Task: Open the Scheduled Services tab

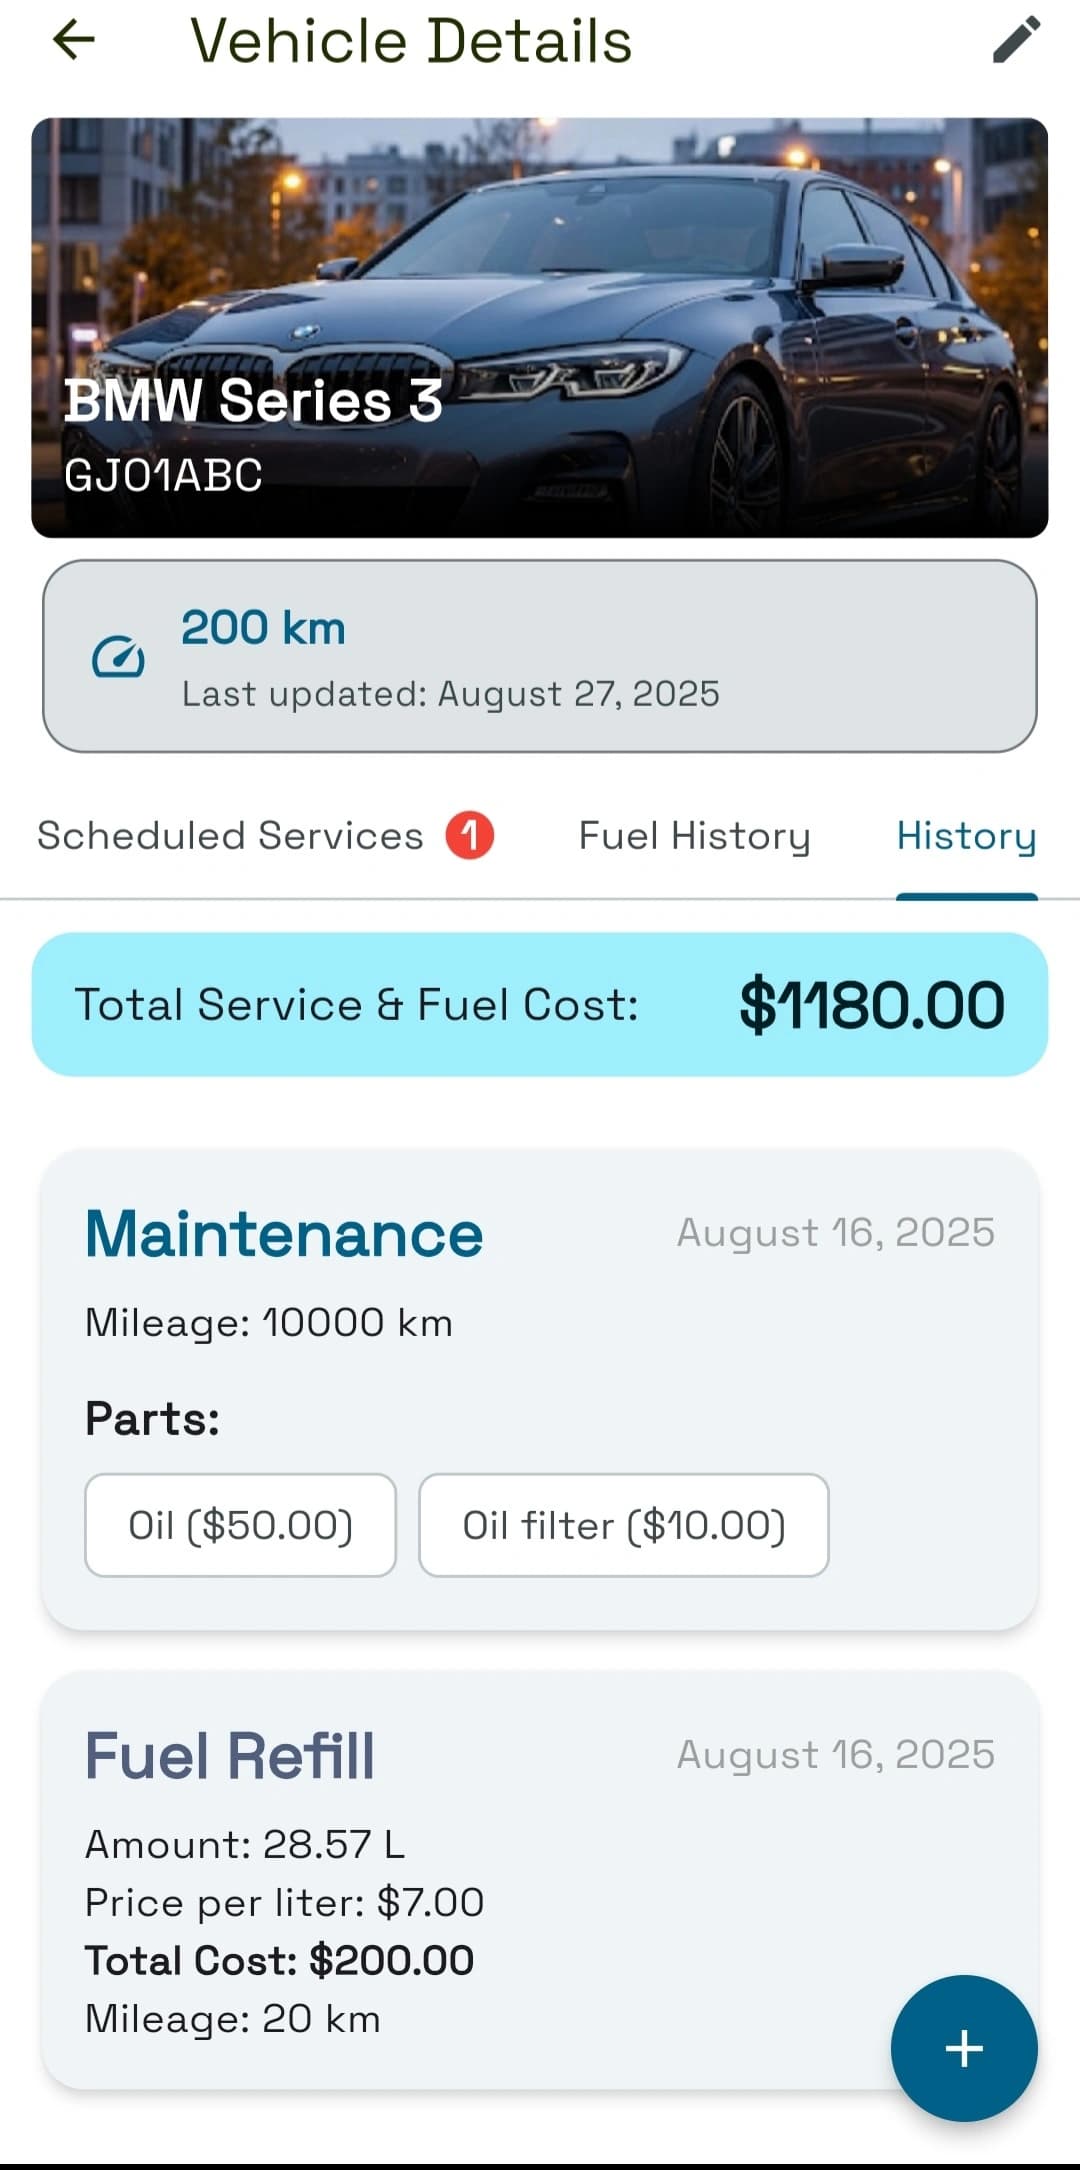Action: coord(230,836)
